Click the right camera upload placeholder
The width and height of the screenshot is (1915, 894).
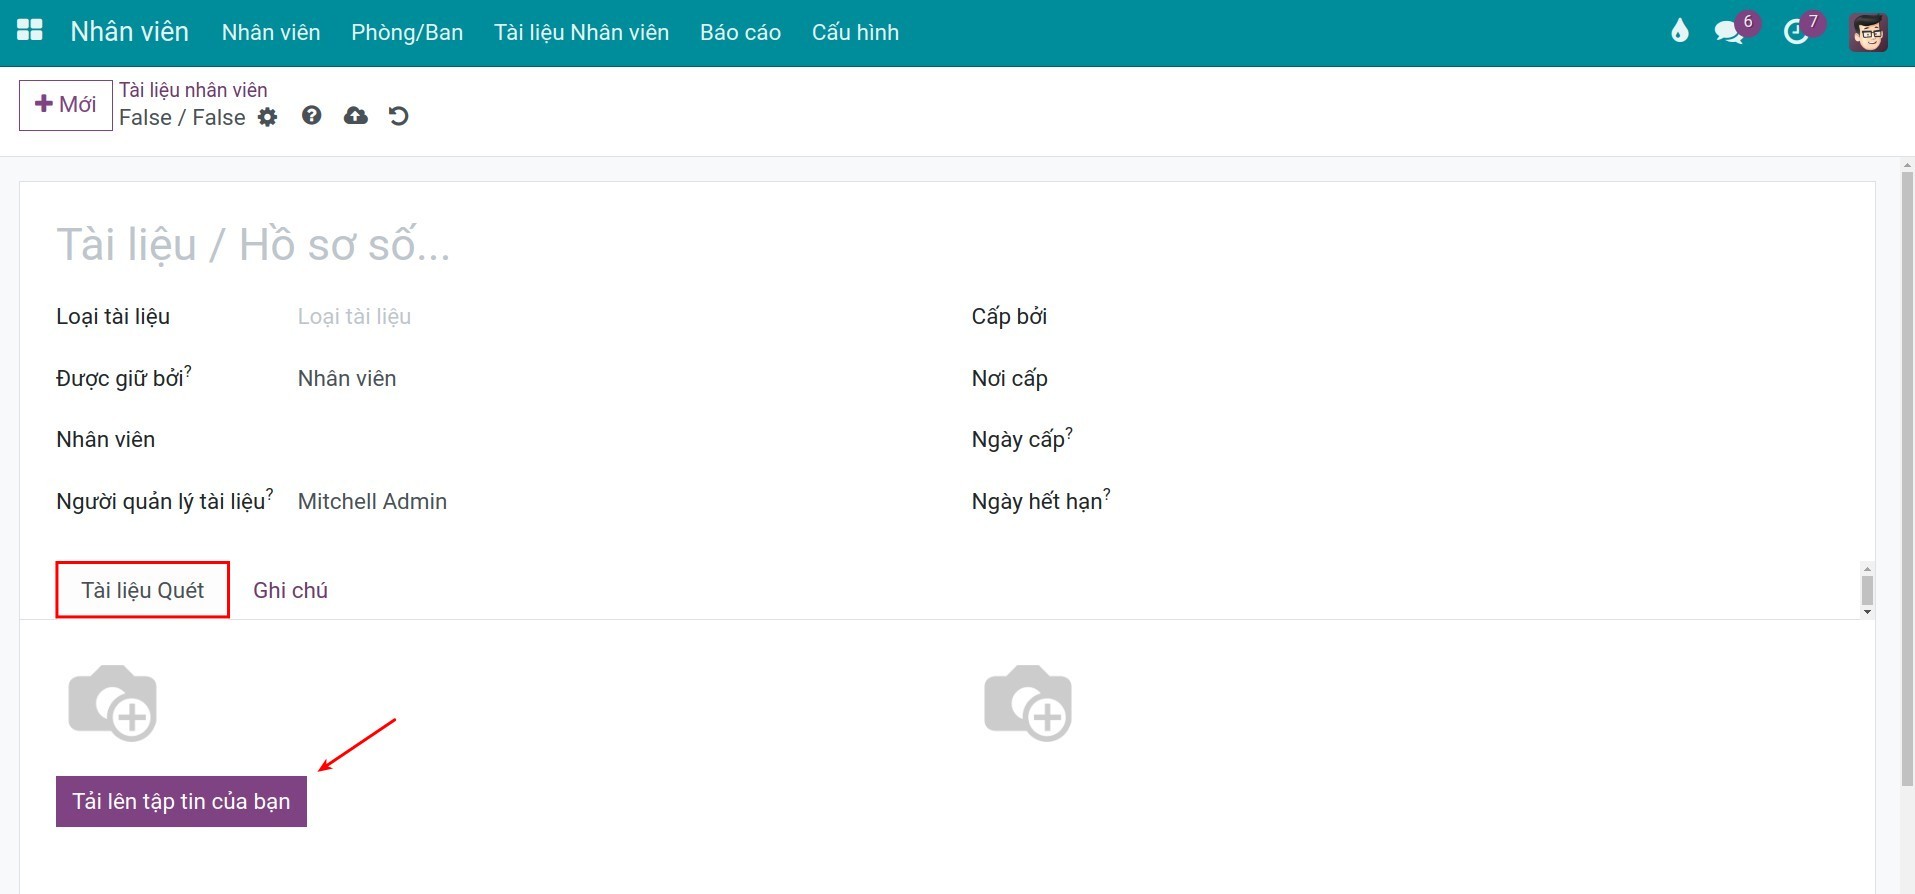(1028, 702)
